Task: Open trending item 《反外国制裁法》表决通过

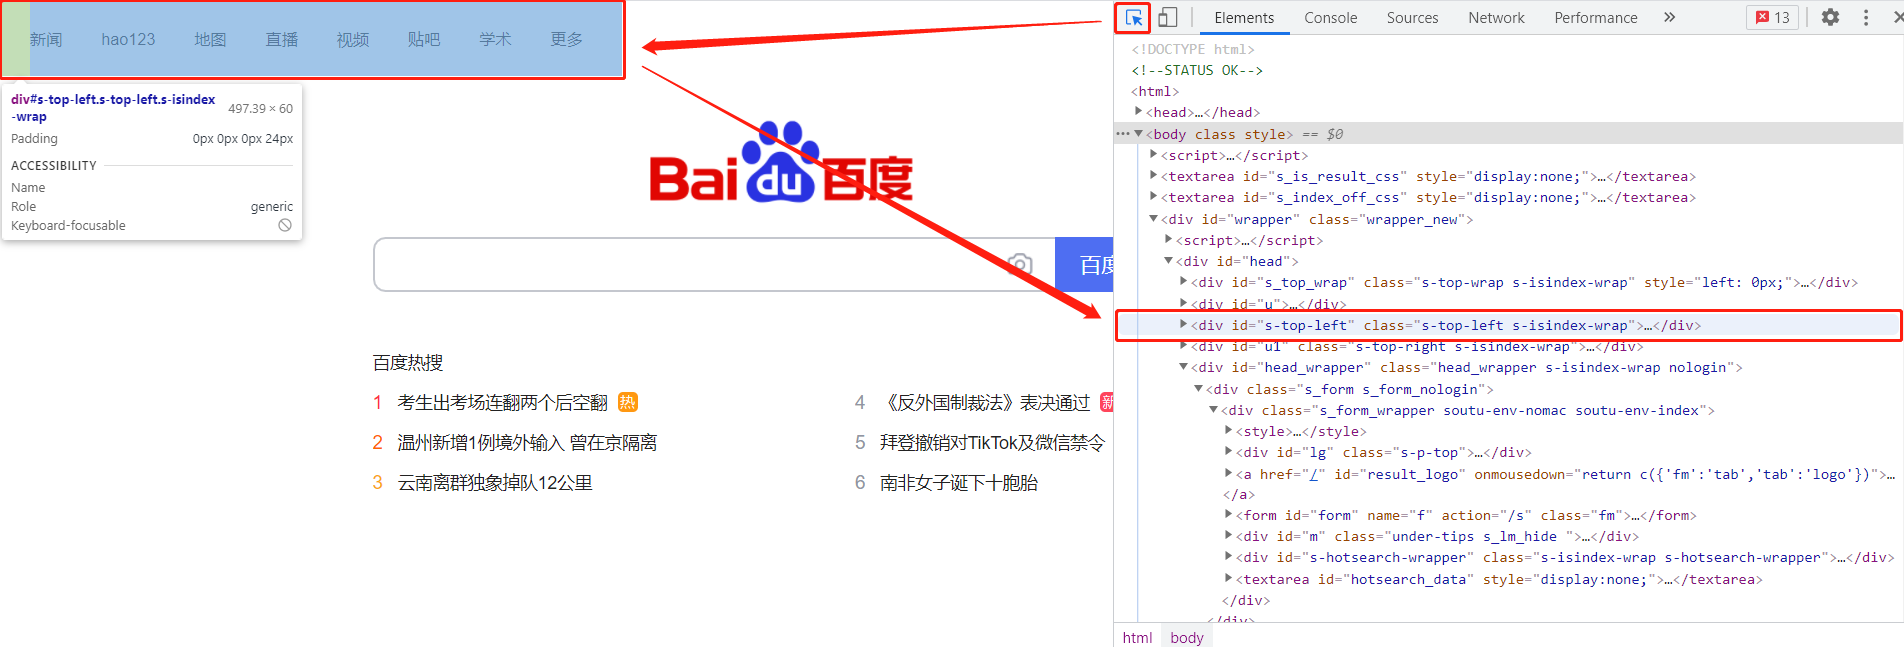Action: click(985, 402)
